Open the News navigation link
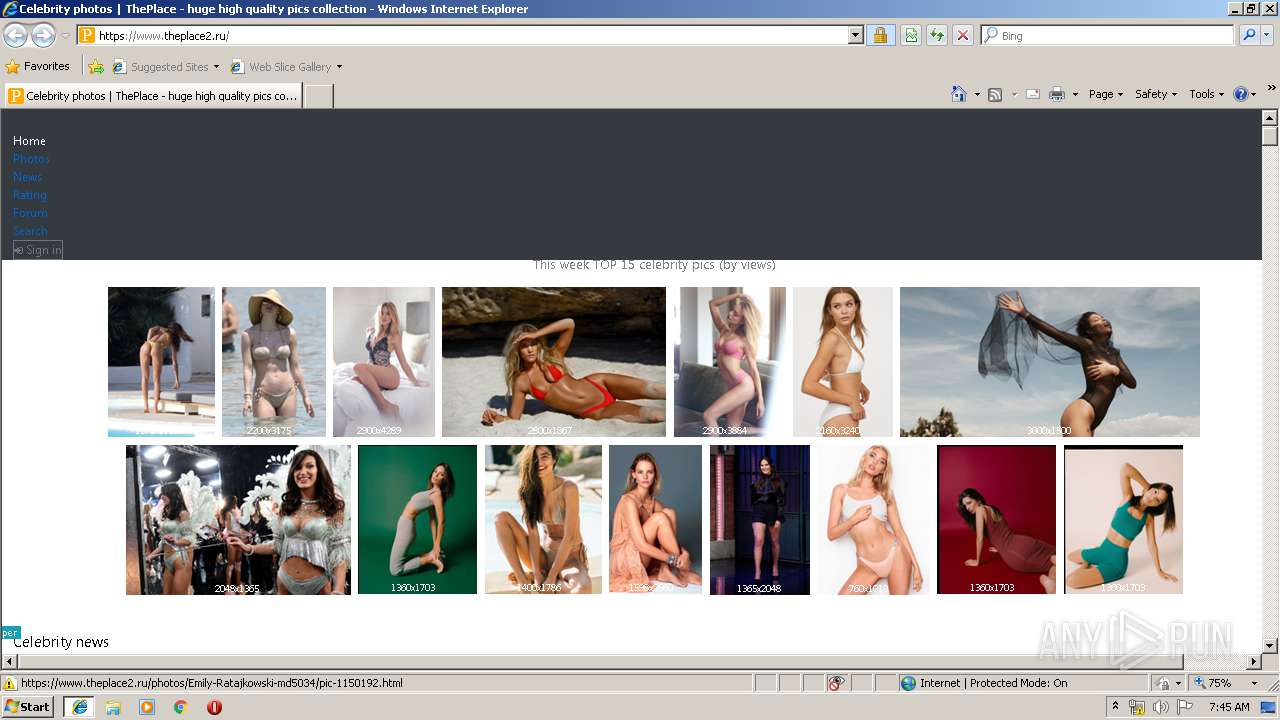1280x720 pixels. point(27,177)
